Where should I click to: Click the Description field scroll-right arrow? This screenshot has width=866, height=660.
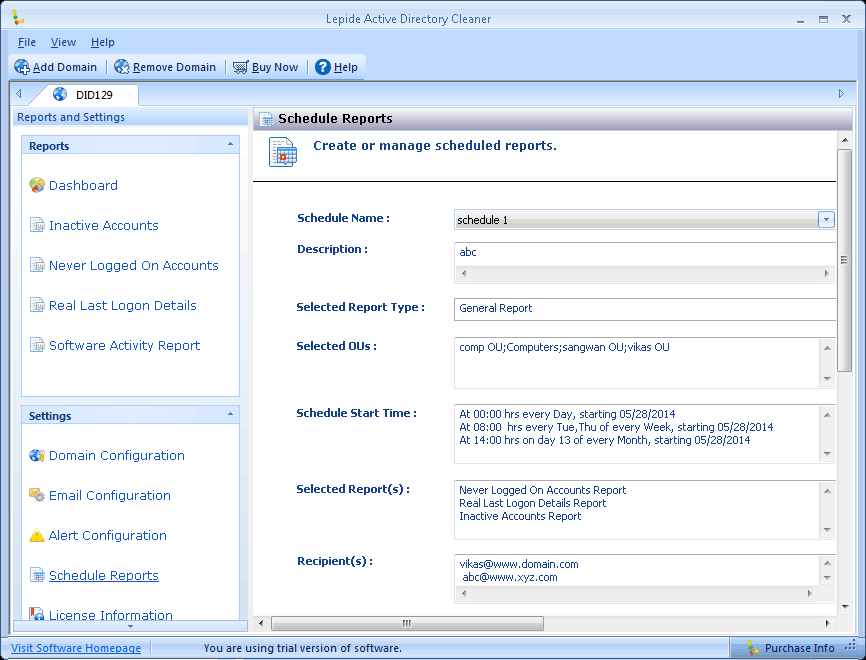pyautogui.click(x=826, y=273)
